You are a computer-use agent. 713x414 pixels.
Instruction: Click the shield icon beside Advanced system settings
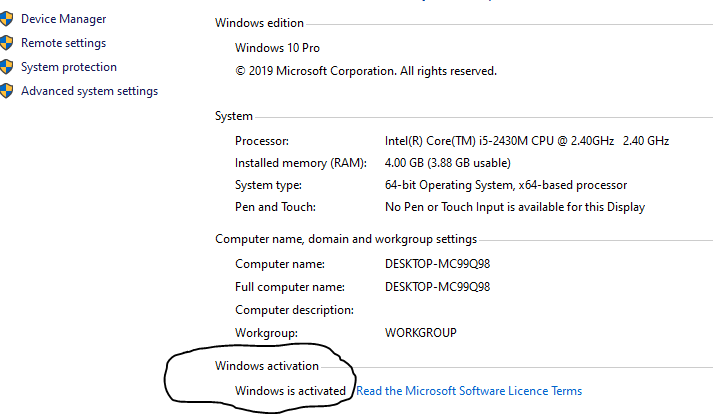[6, 91]
